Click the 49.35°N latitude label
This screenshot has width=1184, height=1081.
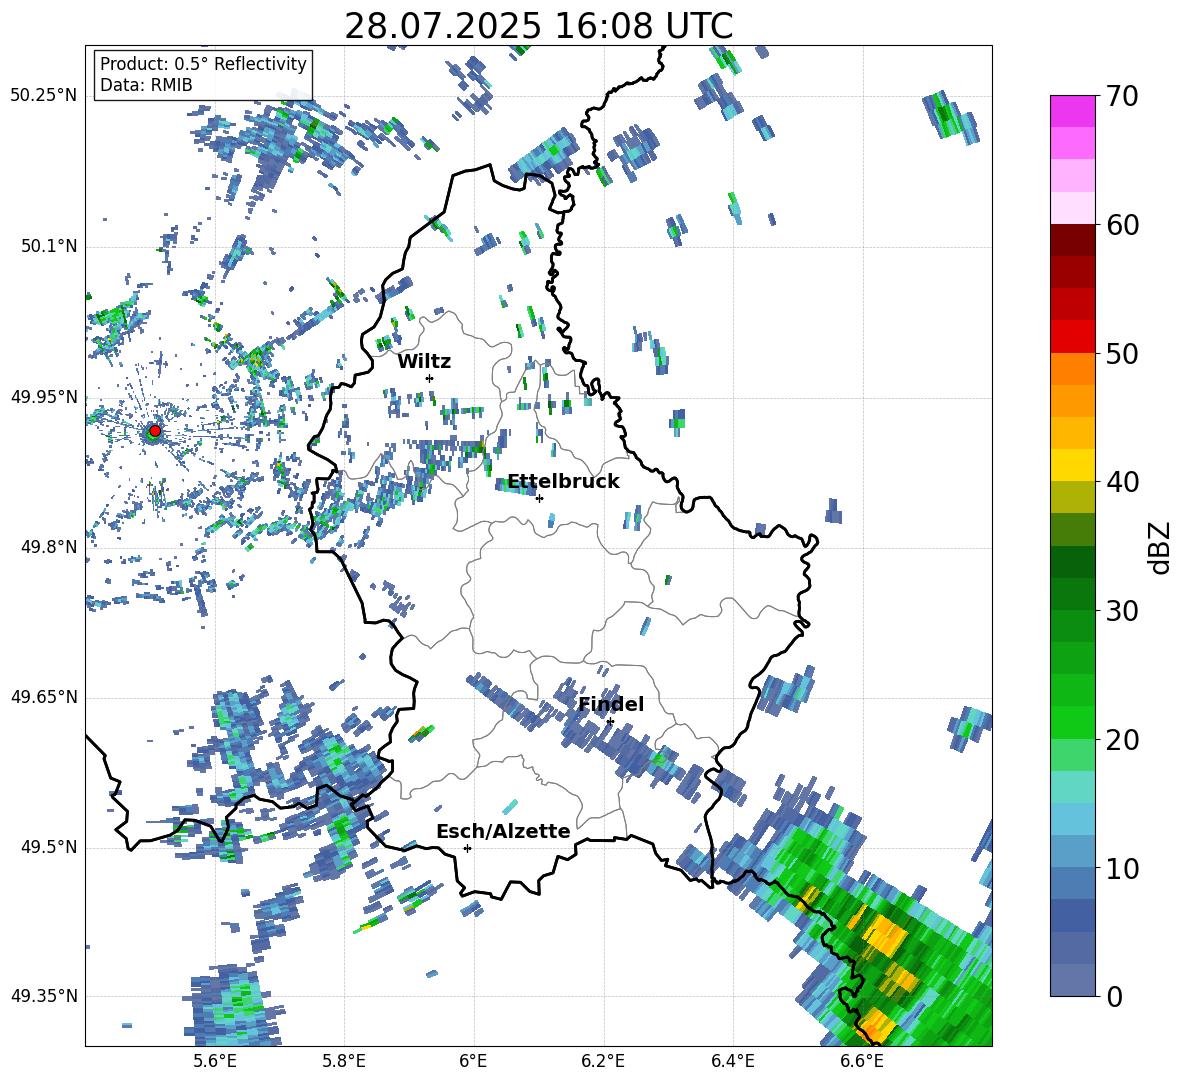click(x=44, y=996)
